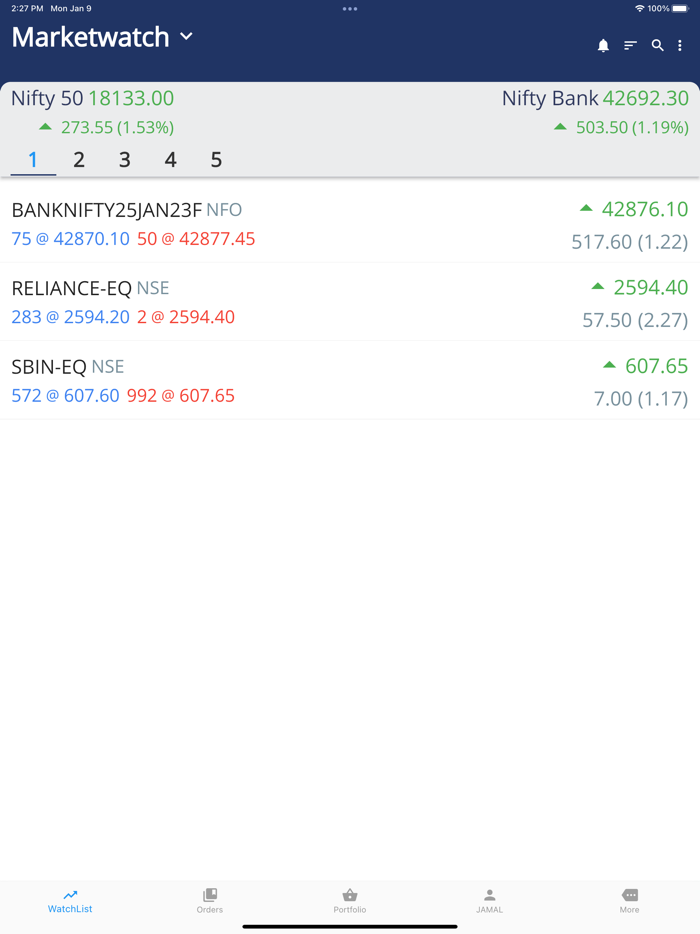
Task: Click the search magnifier icon
Action: (657, 46)
